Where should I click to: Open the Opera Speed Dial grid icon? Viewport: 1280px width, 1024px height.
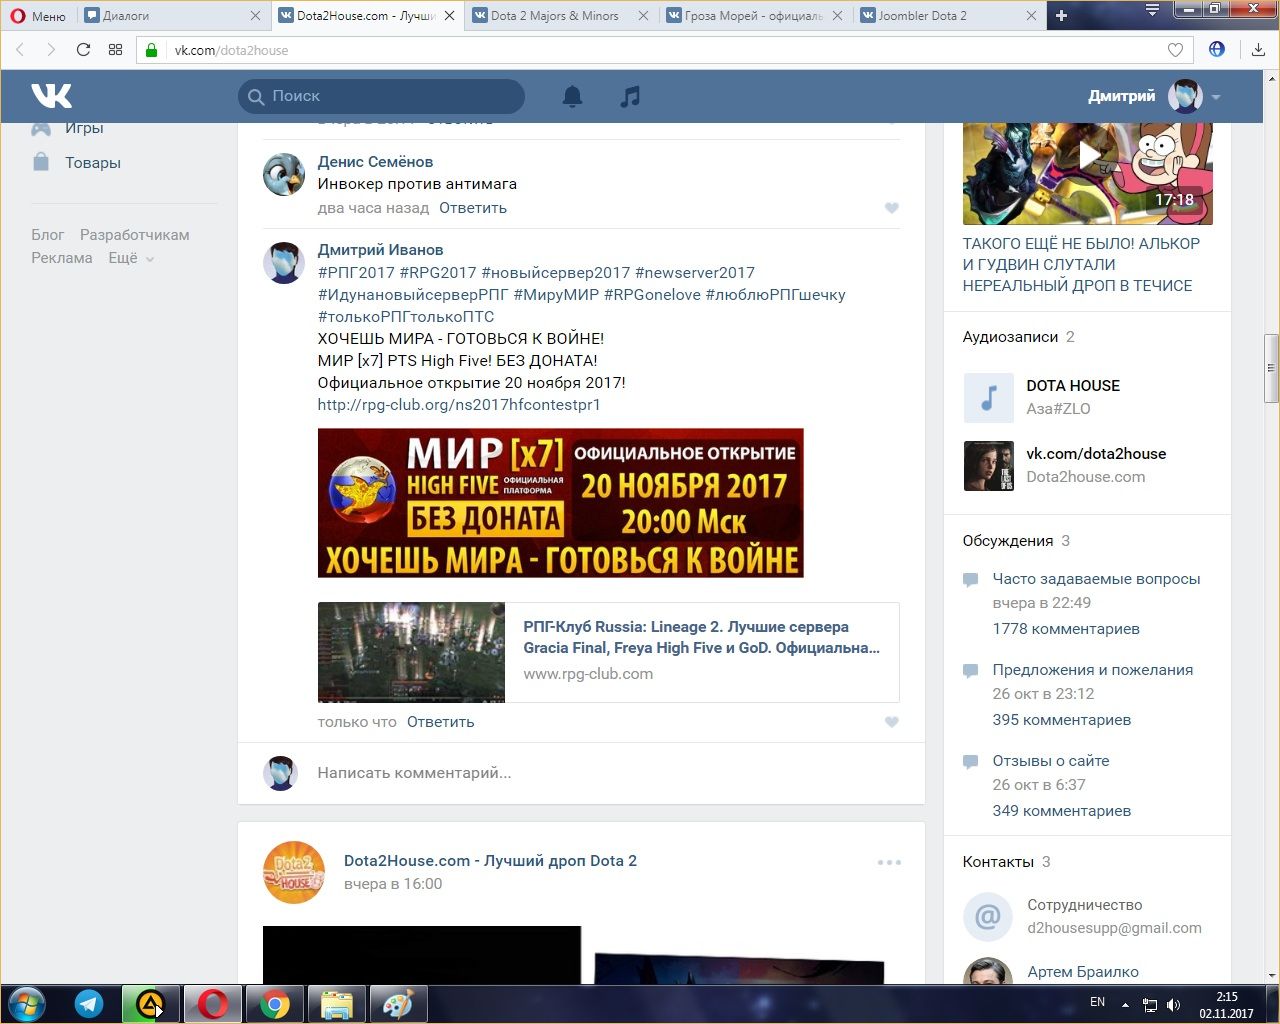[x=115, y=50]
